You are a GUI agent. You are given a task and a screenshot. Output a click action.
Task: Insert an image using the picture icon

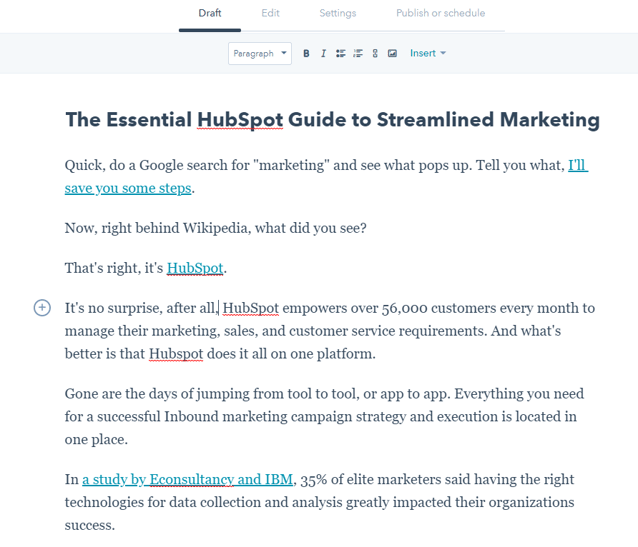point(392,53)
